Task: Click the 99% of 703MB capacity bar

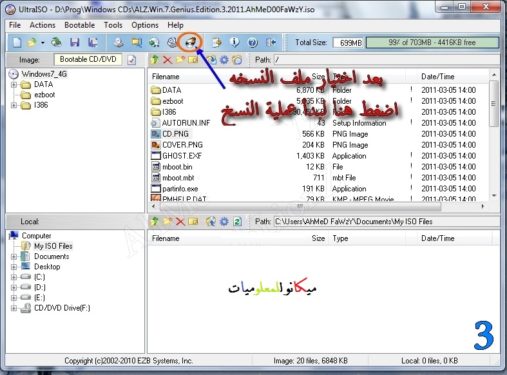Action: (432, 43)
